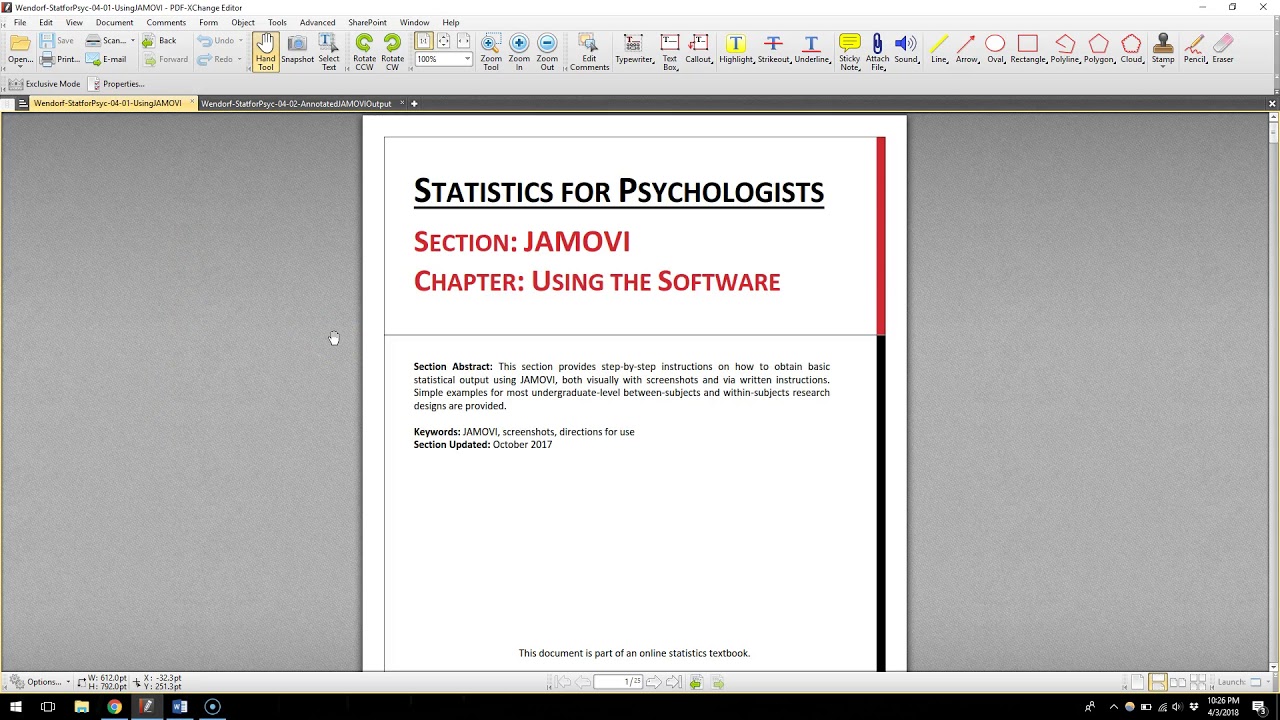Open the File menu
The height and width of the screenshot is (720, 1280).
(x=20, y=22)
